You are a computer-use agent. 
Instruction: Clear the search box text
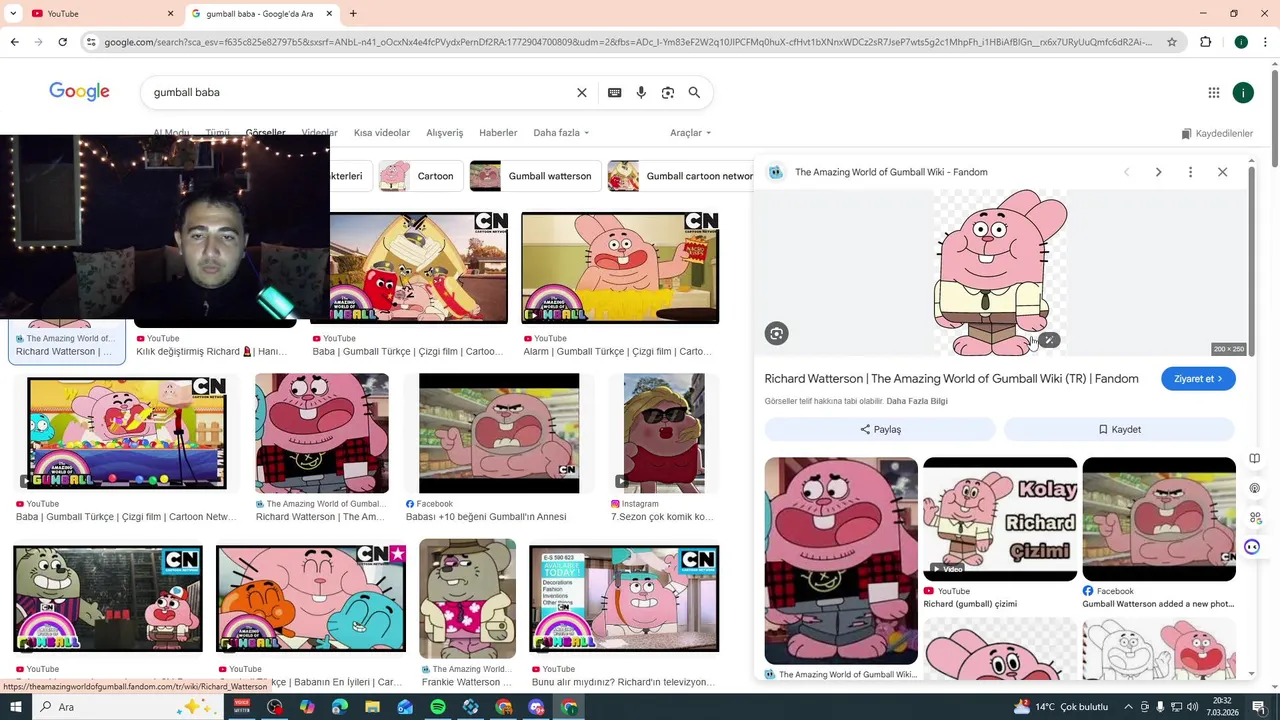tap(582, 92)
